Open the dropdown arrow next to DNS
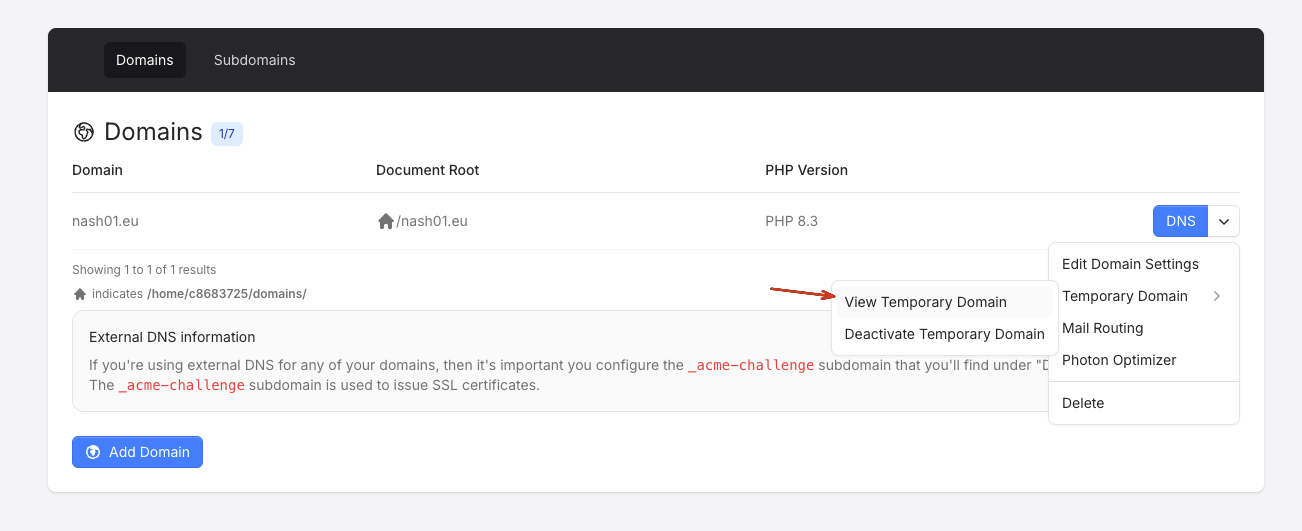Viewport: 1302px width, 531px height. (1224, 221)
